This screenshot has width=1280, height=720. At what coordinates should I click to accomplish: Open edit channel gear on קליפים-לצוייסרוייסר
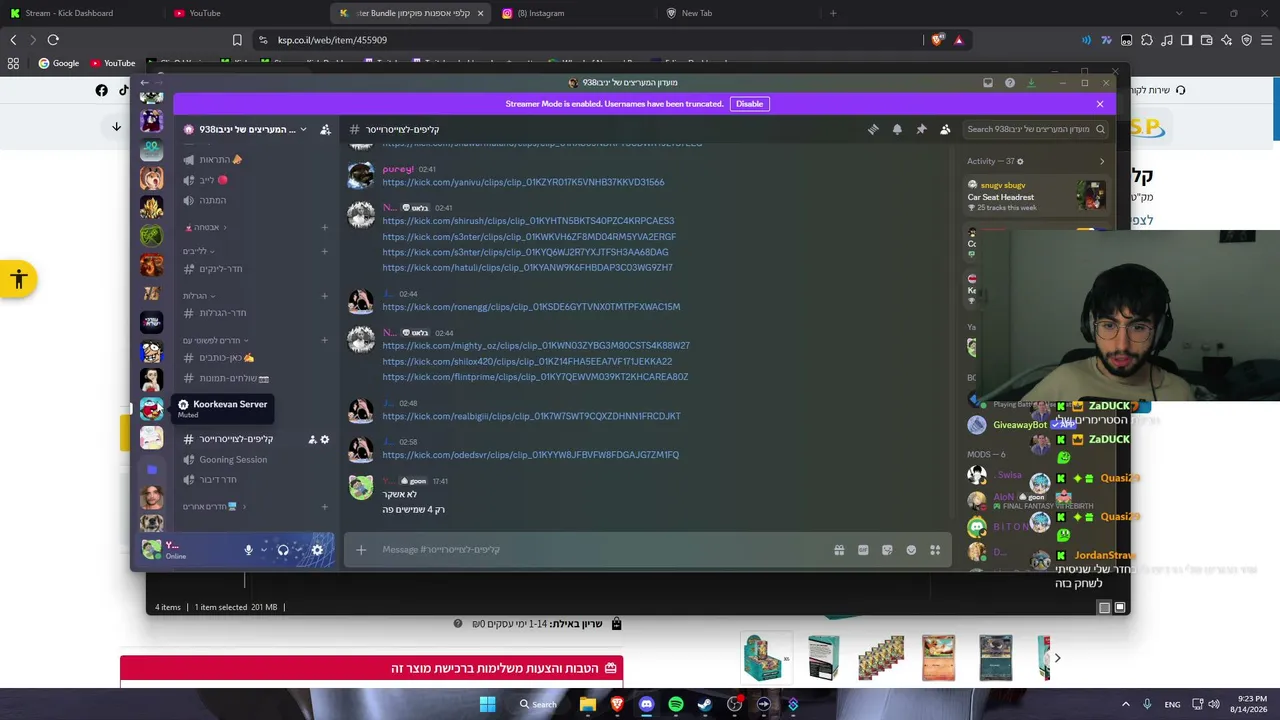pos(325,439)
